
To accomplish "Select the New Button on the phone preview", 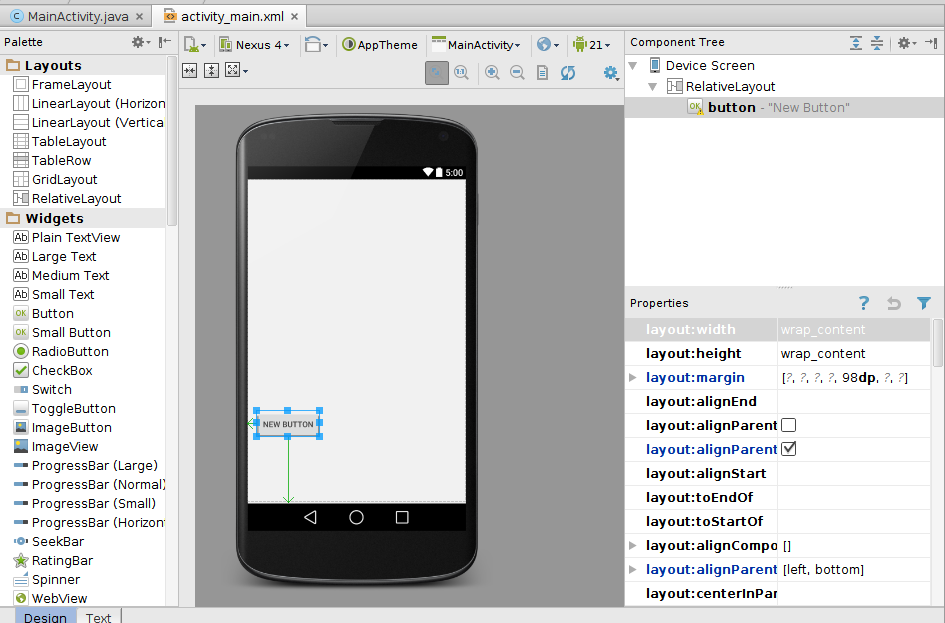I will 288,424.
